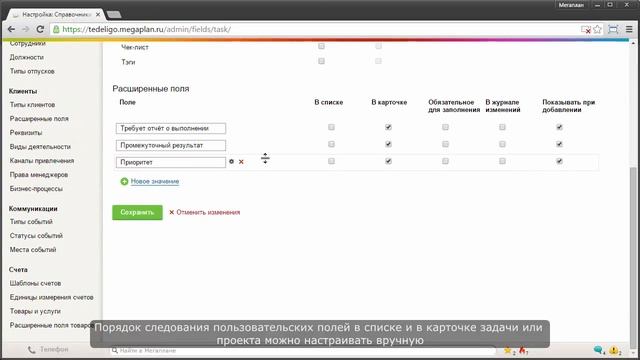The height and width of the screenshot is (360, 640).
Task: Toggle В списке for Требует отчёт о выполнении
Action: pyautogui.click(x=331, y=127)
